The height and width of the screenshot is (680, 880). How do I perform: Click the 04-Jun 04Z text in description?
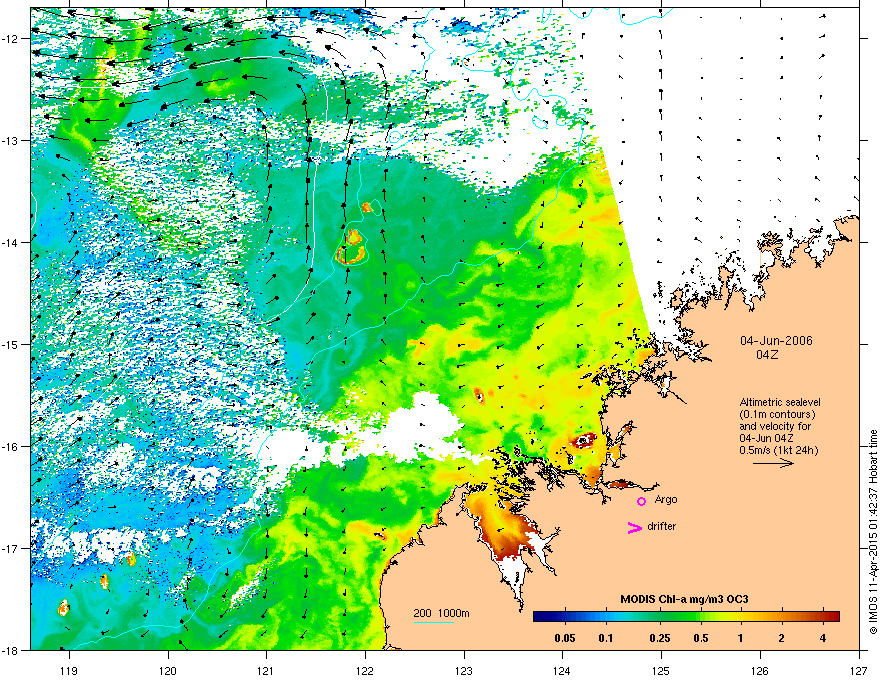pyautogui.click(x=766, y=438)
